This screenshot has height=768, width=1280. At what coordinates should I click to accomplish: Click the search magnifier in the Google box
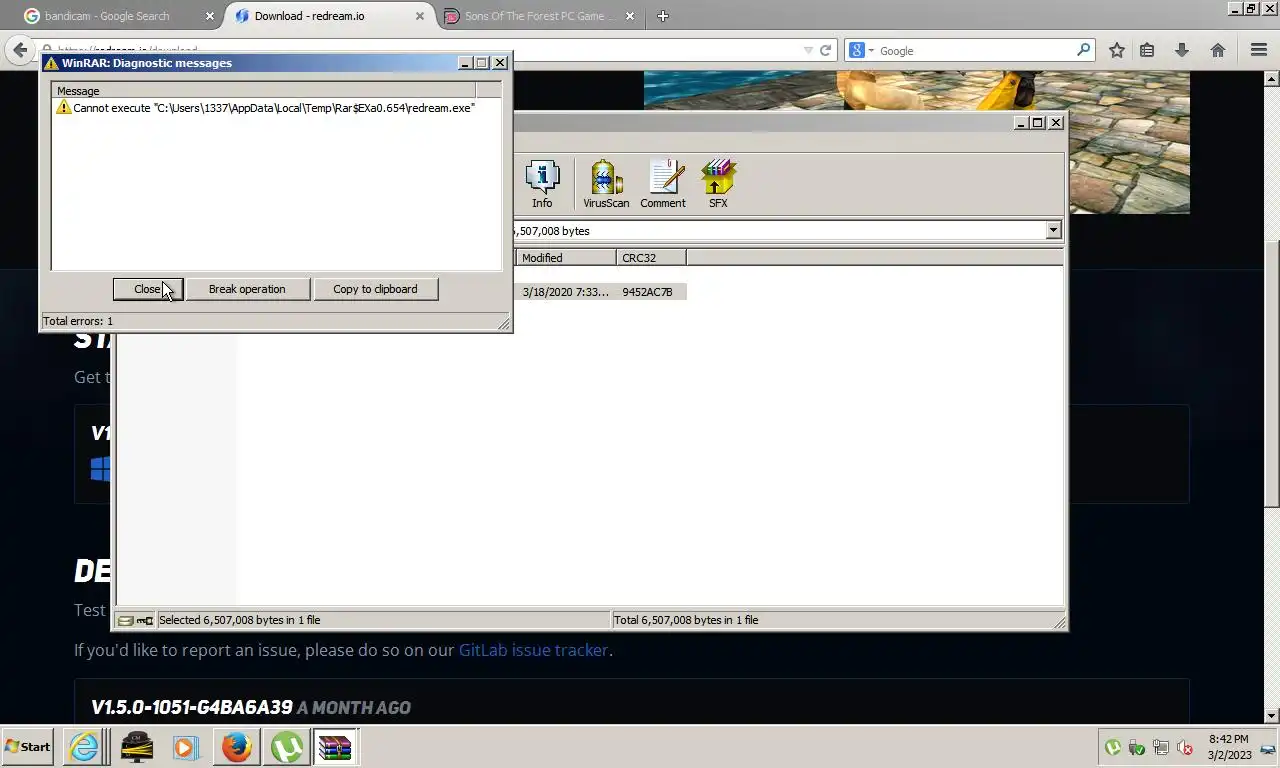tap(1084, 50)
